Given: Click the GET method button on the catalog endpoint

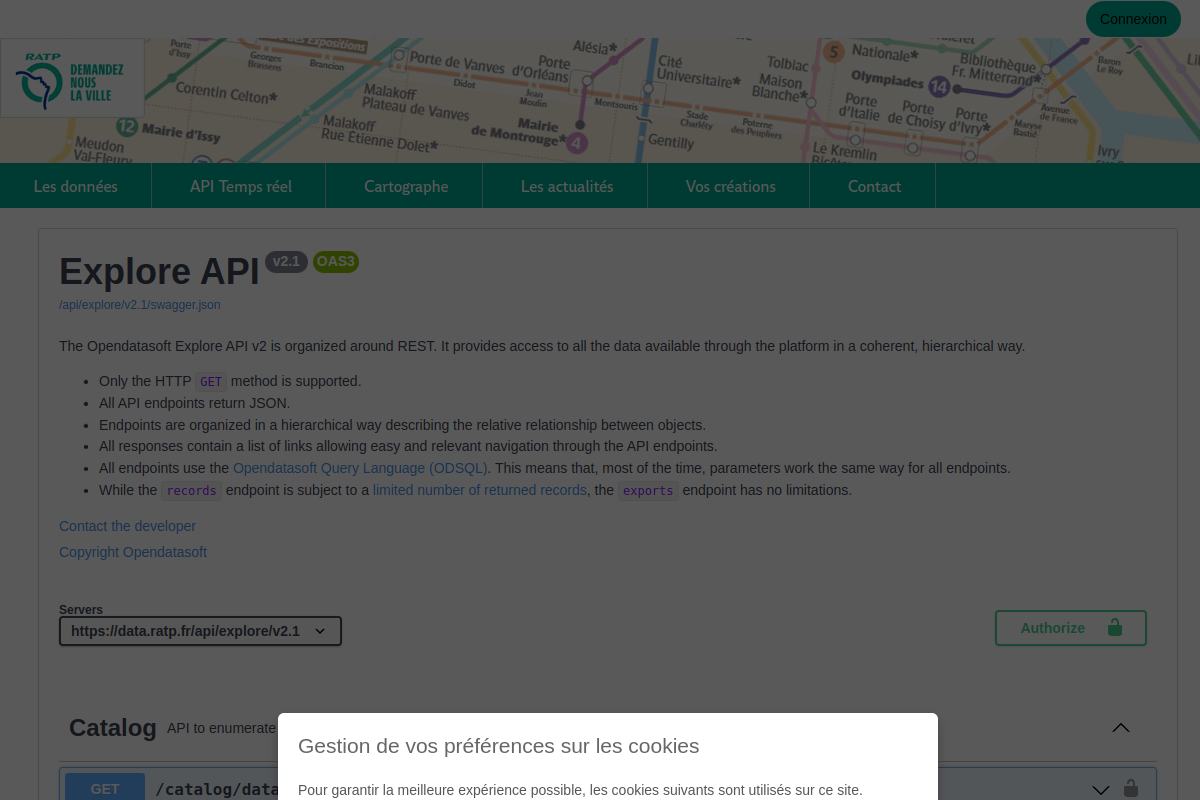Looking at the screenshot, I should (x=105, y=789).
